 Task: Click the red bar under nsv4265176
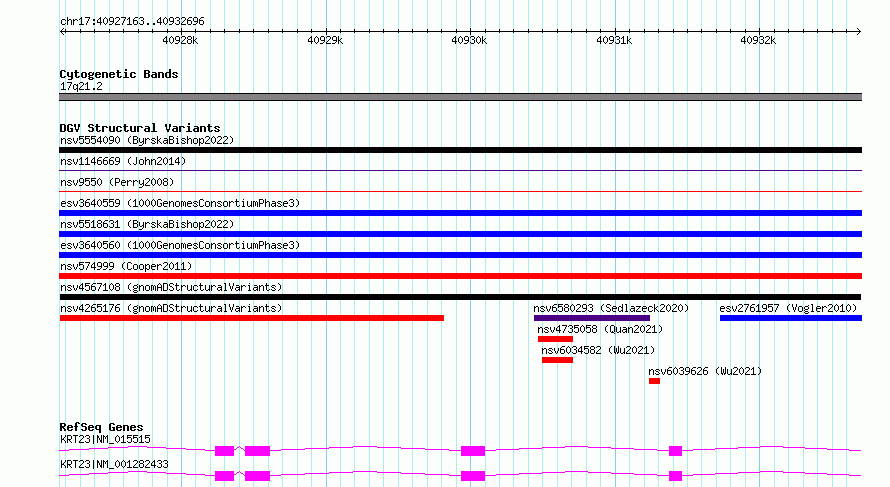[x=252, y=318]
